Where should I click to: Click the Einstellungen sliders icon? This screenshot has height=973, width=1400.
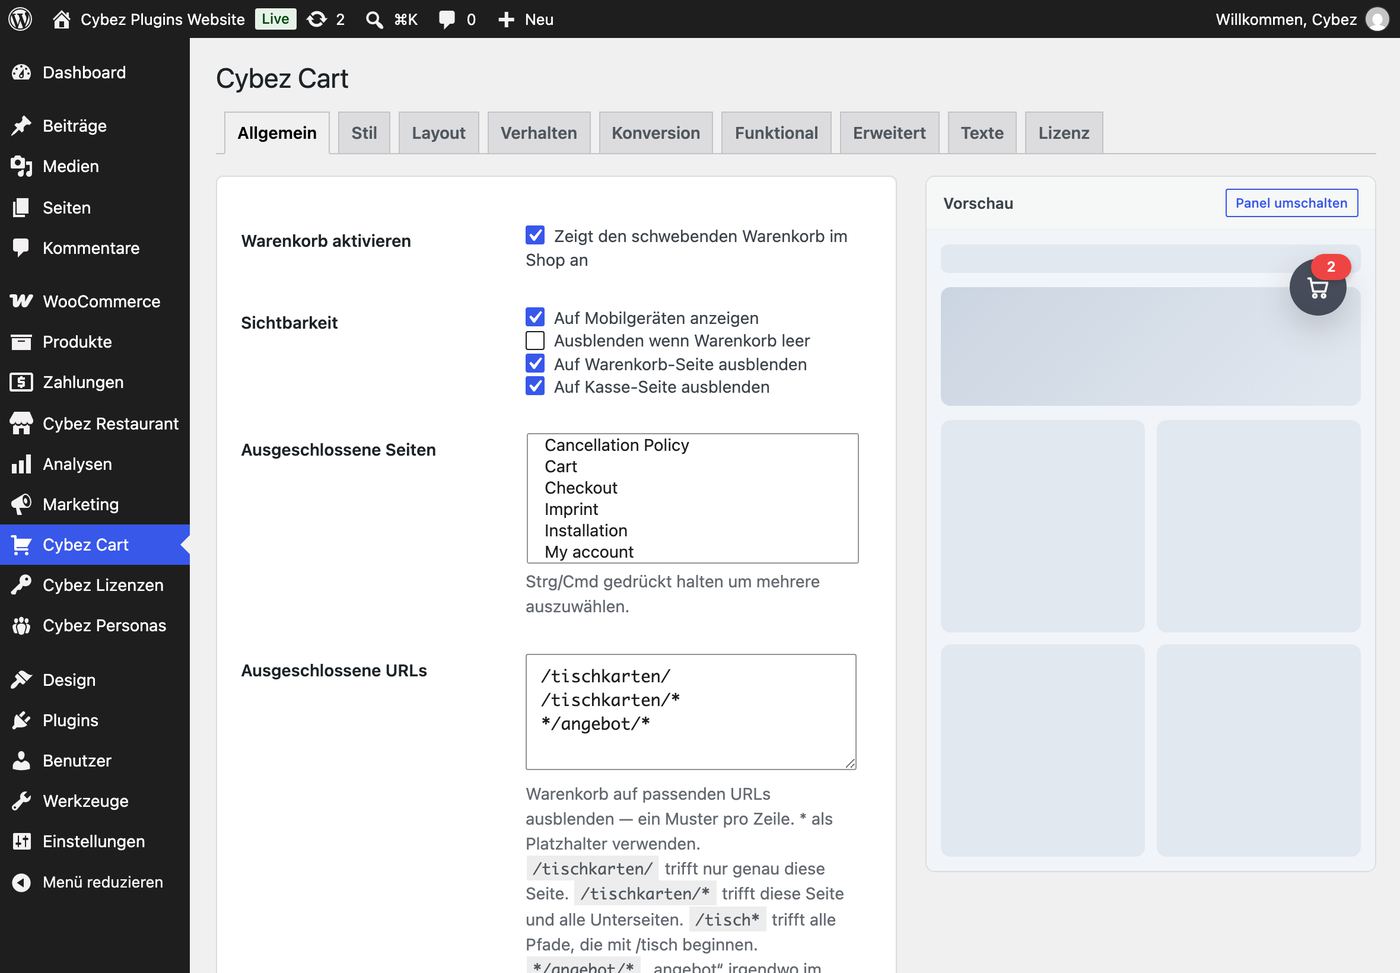click(21, 842)
